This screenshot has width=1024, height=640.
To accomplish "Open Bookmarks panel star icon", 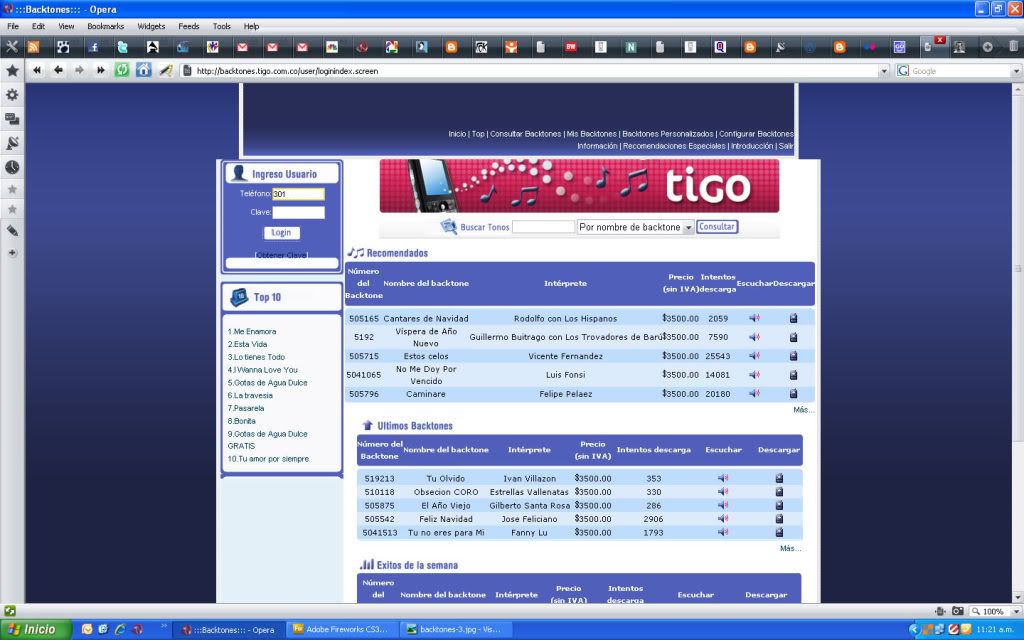I will (12, 71).
